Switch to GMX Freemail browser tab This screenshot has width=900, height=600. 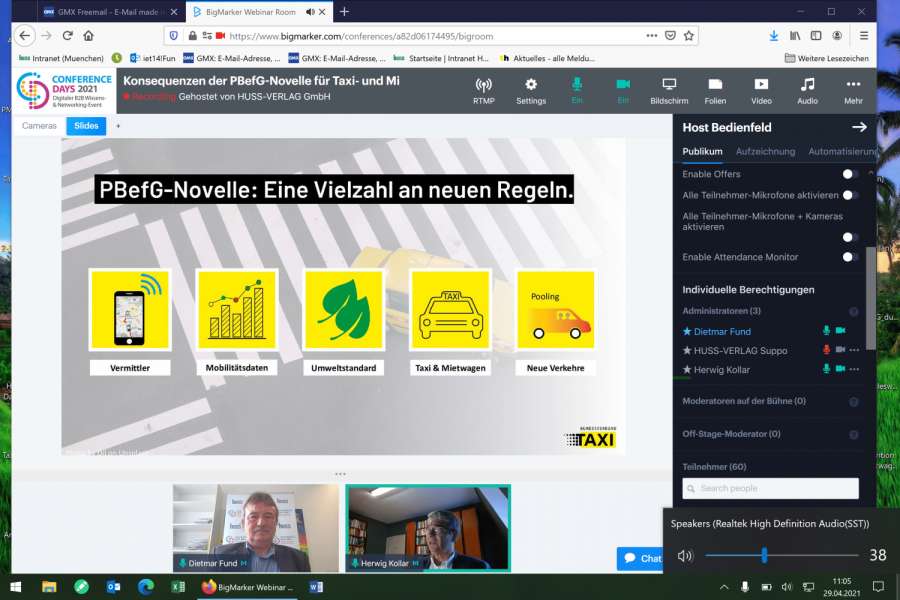coord(109,11)
